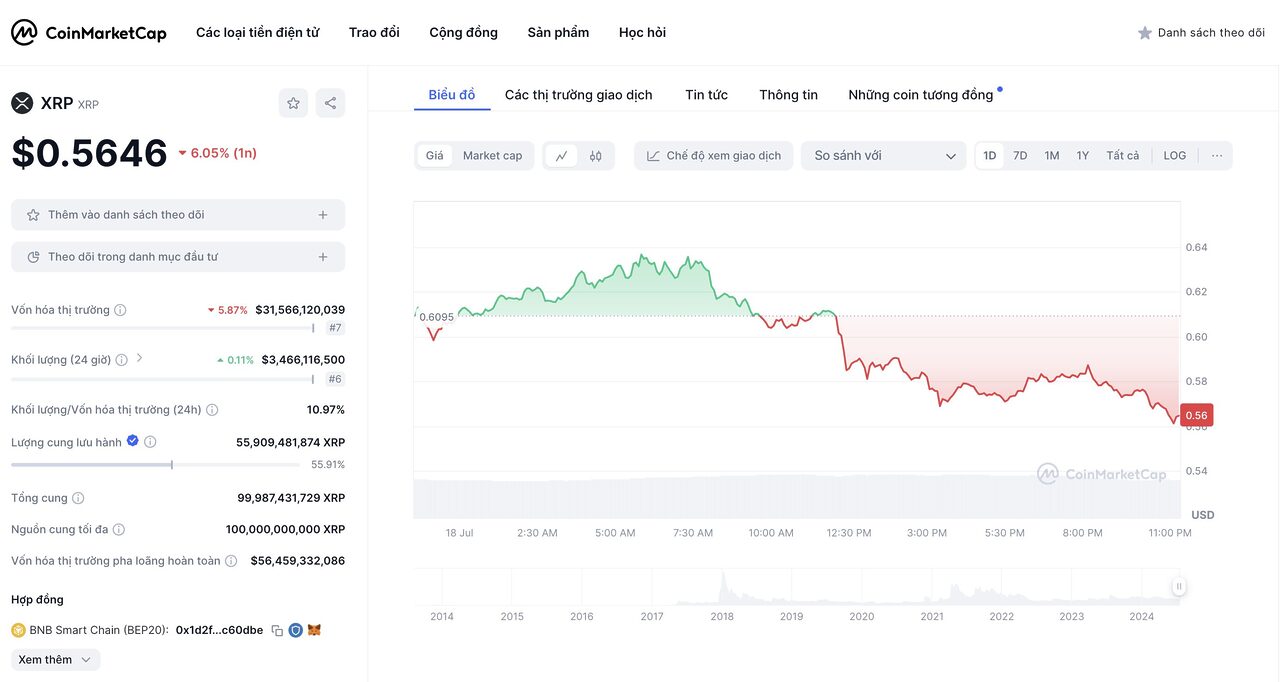Viewport: 1280px width, 682px height.
Task: Open Cộng đồng menu
Action: pyautogui.click(x=464, y=33)
